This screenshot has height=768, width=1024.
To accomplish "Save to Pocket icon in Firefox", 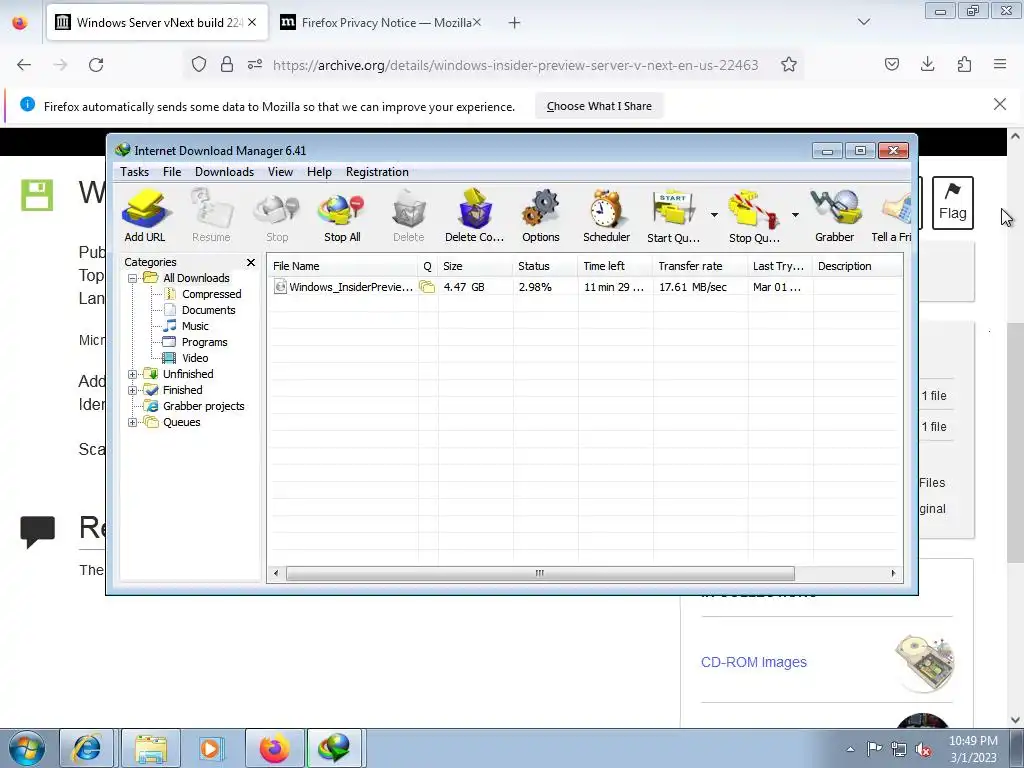I will [891, 64].
